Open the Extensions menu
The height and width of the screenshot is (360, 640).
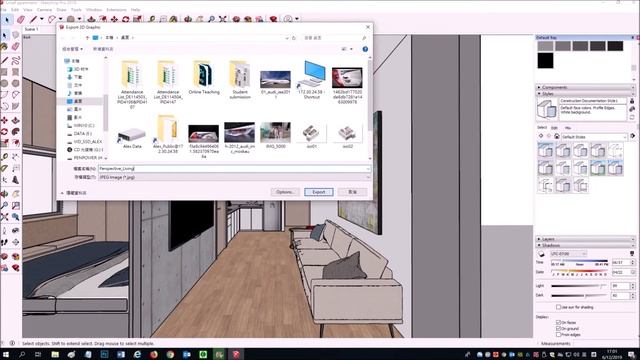point(116,9)
